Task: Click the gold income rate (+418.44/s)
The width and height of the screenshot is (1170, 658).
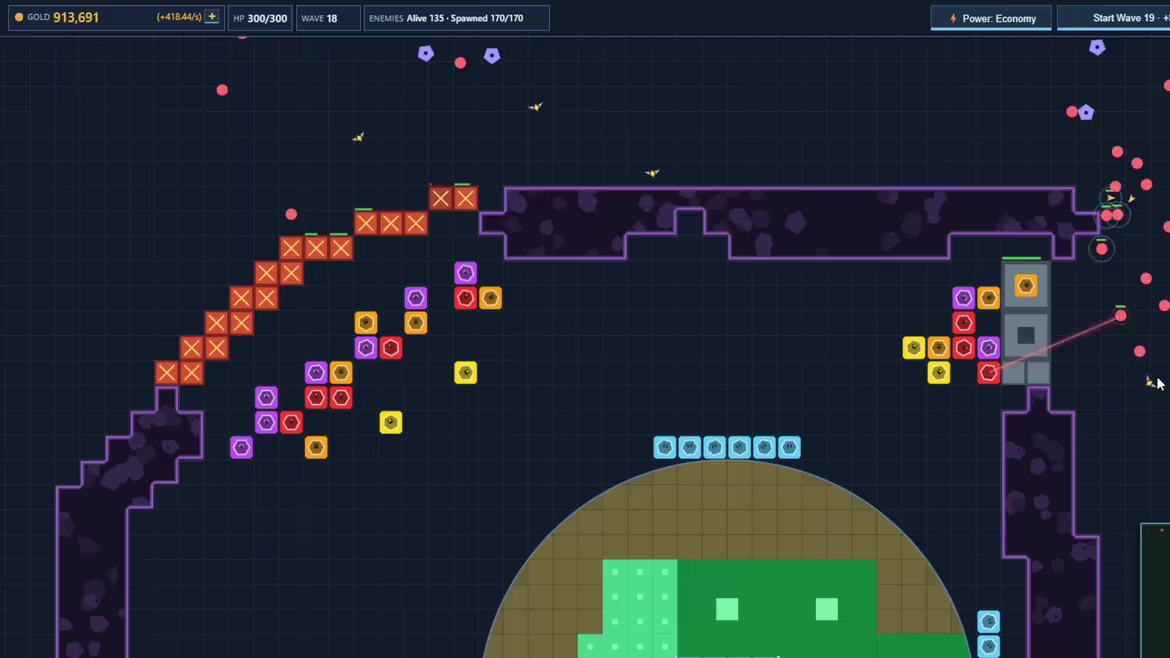Action: pos(179,17)
